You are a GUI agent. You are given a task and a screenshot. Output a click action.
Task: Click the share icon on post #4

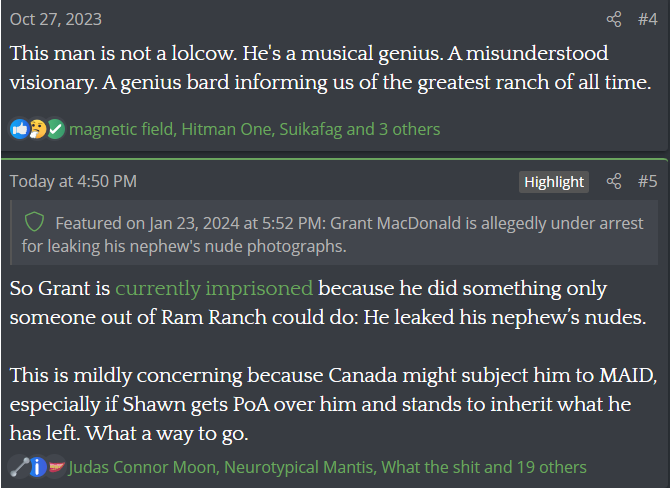click(x=614, y=19)
